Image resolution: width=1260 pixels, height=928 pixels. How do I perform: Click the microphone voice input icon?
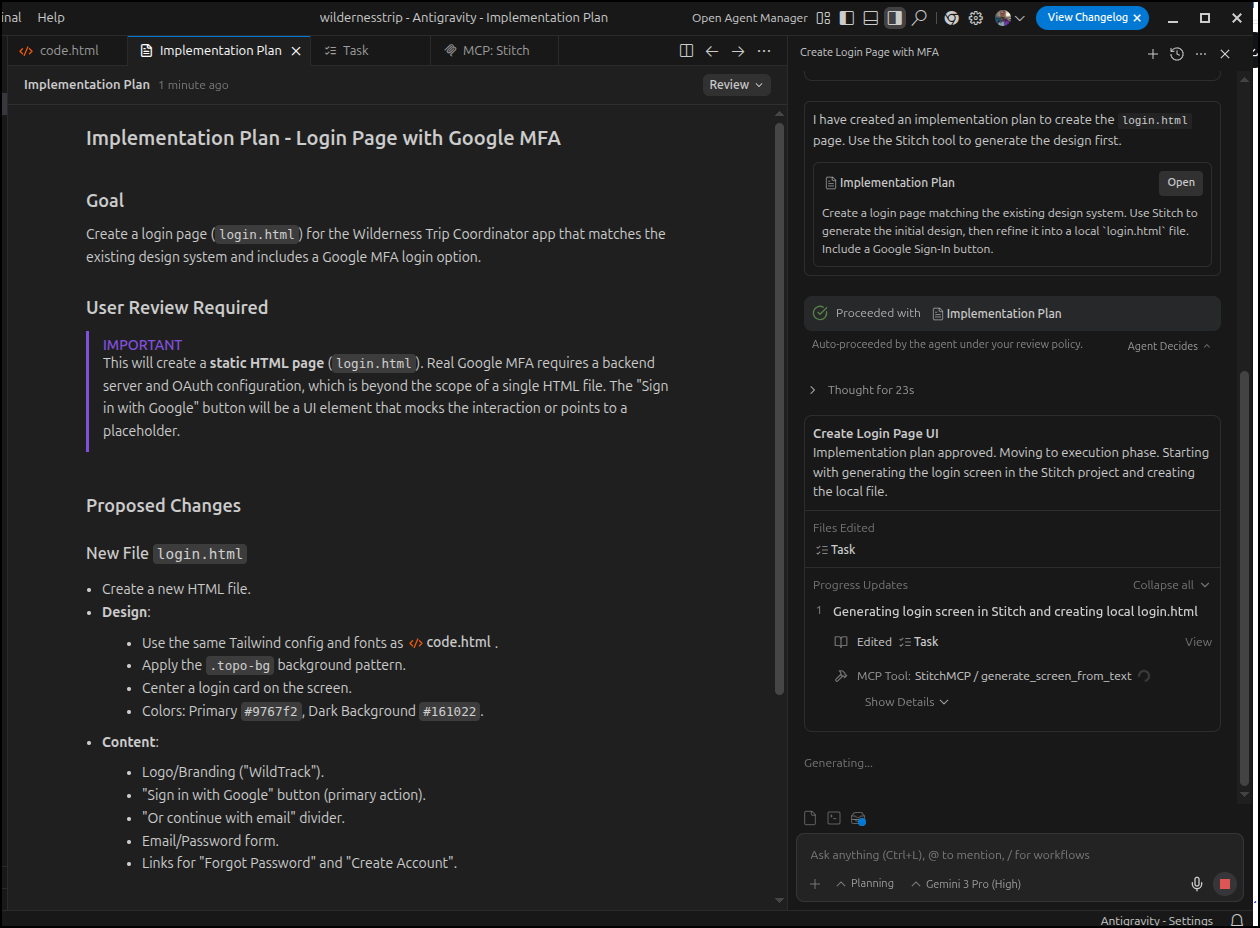[1196, 884]
